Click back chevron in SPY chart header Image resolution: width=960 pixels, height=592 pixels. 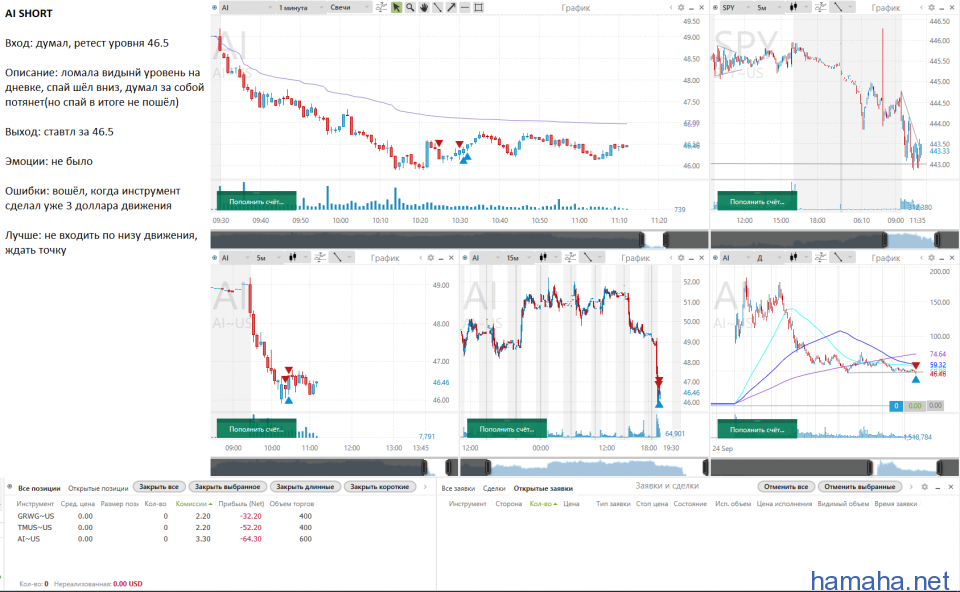pos(921,8)
